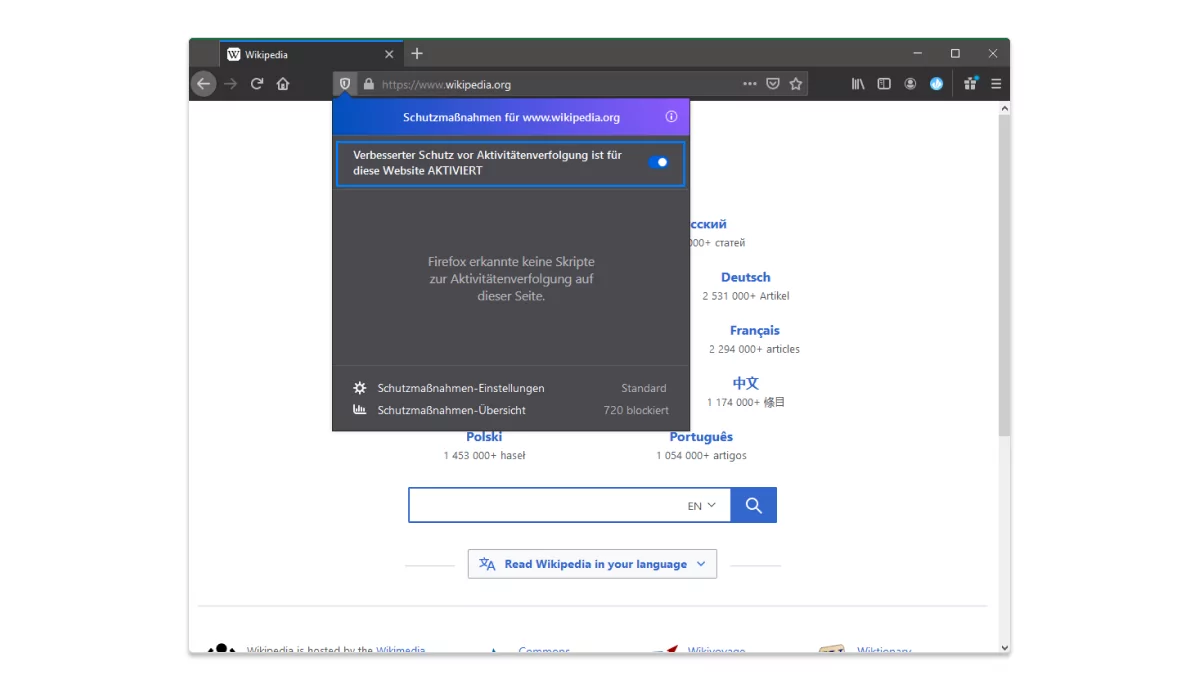This screenshot has height=700, width=1200.
Task: Click the 'Schutzmaßnahmen für www.wikipedia.org' header
Action: (512, 117)
